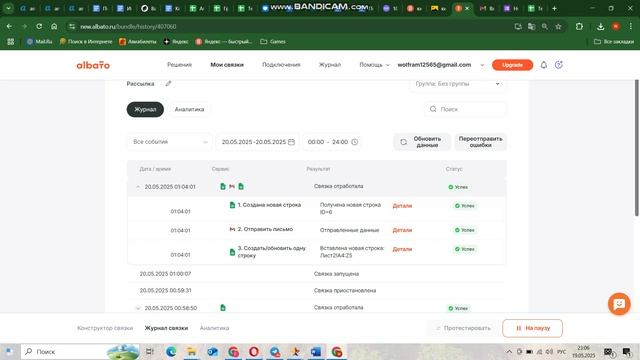Open the browser downloads icon

pyautogui.click(x=600, y=27)
